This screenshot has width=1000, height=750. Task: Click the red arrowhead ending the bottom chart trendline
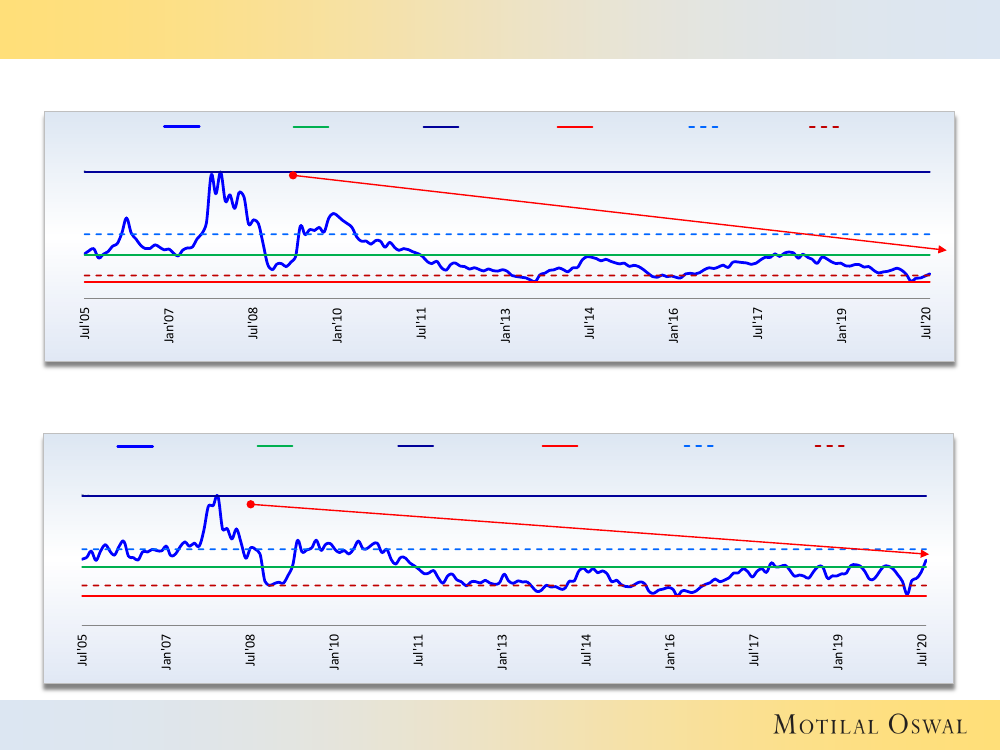(925, 553)
